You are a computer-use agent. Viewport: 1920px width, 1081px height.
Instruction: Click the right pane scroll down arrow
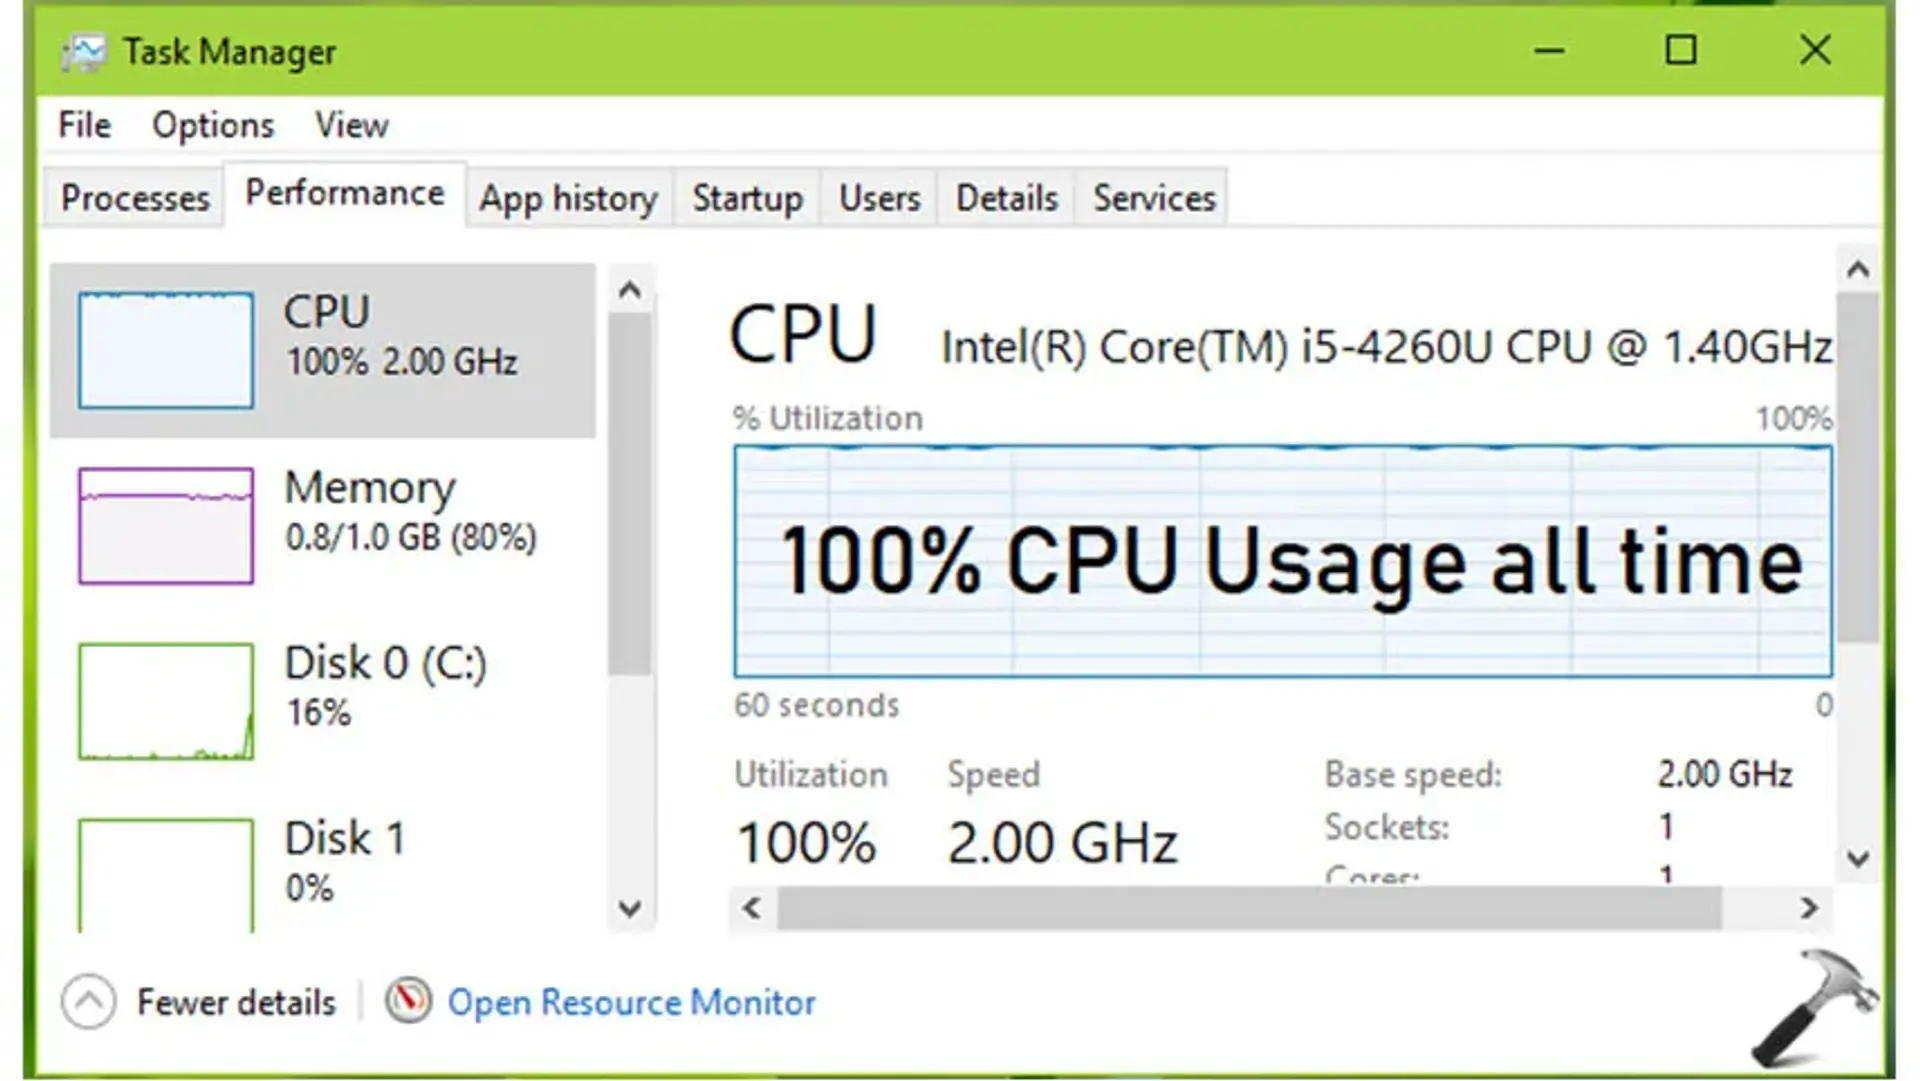coord(1858,858)
